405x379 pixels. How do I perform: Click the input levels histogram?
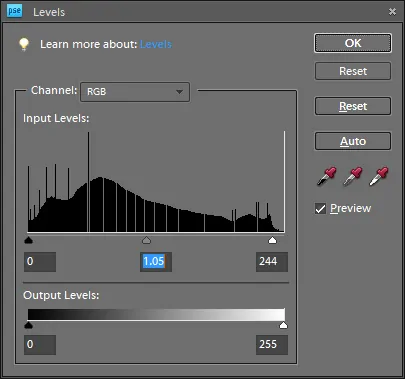pos(156,182)
